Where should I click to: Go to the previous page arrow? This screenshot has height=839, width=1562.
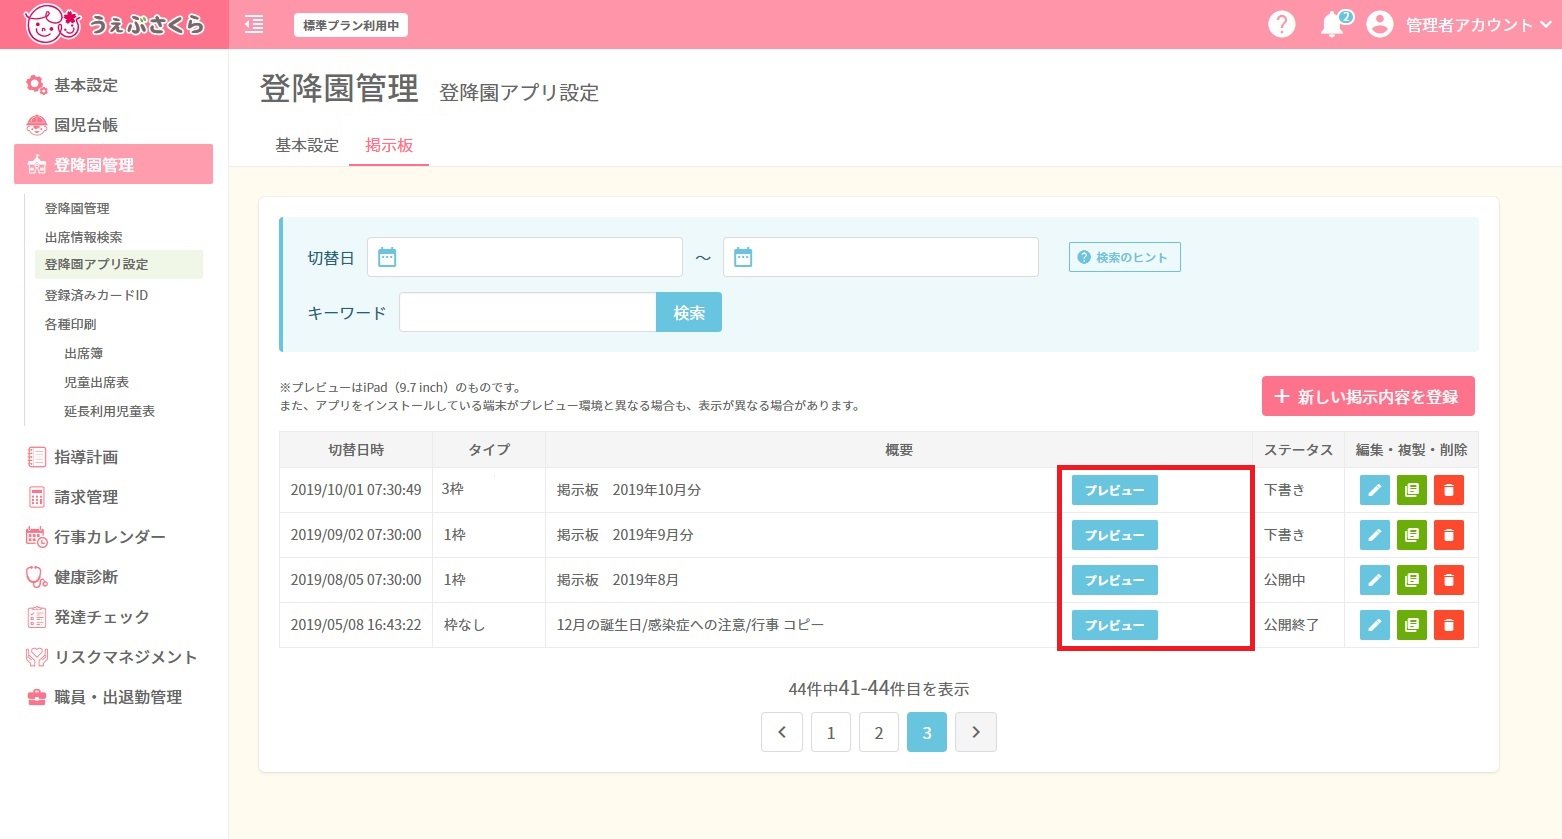point(782,732)
